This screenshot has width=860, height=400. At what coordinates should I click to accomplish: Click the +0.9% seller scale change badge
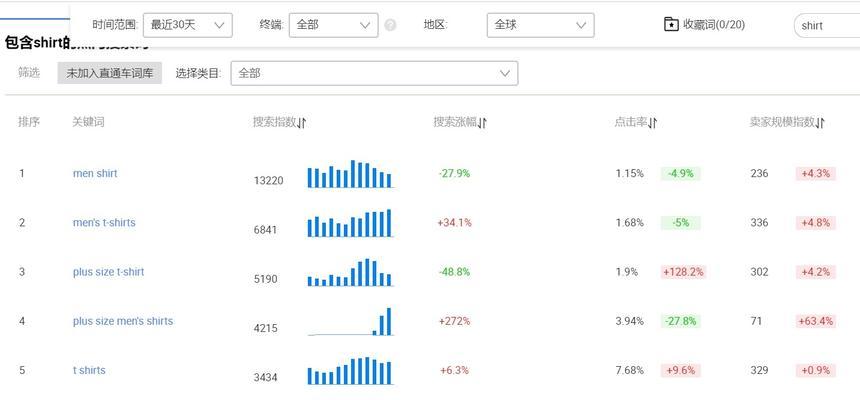coord(816,370)
